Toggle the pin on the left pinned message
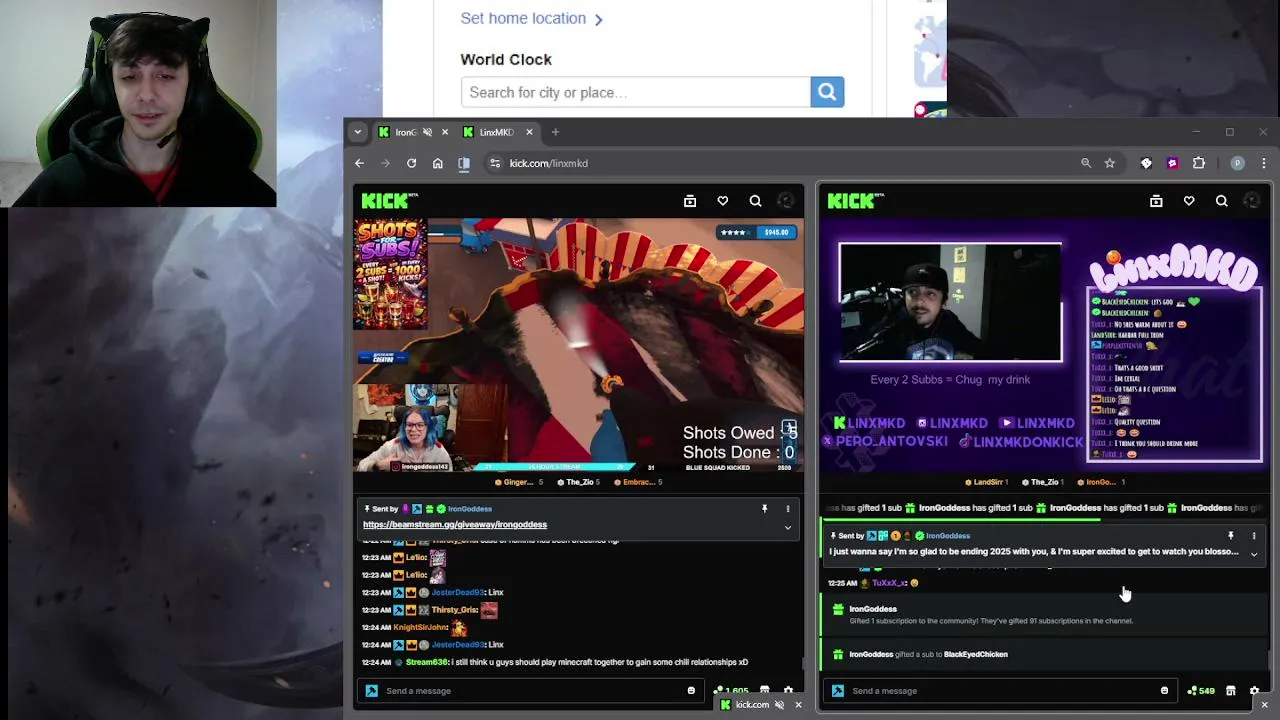The height and width of the screenshot is (720, 1280). [765, 509]
